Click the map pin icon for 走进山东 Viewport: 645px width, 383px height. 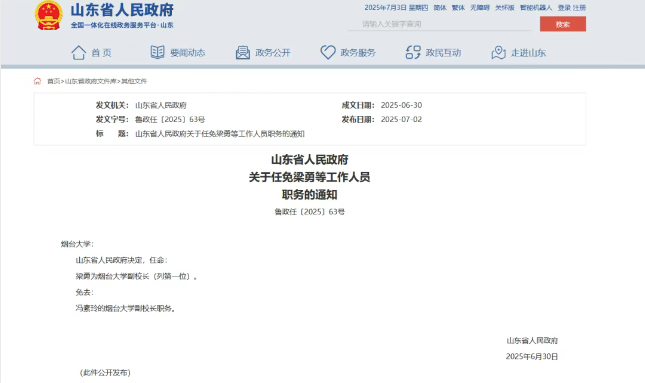tap(499, 53)
